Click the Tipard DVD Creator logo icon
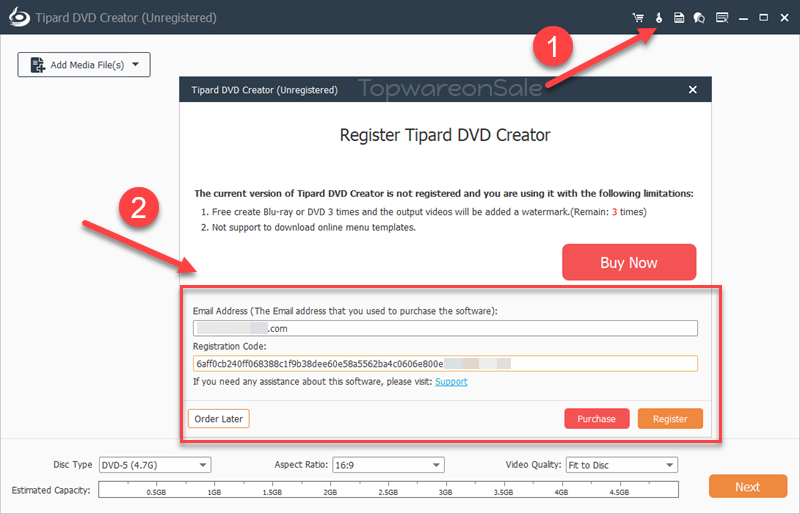The height and width of the screenshot is (514, 800). click(19, 17)
